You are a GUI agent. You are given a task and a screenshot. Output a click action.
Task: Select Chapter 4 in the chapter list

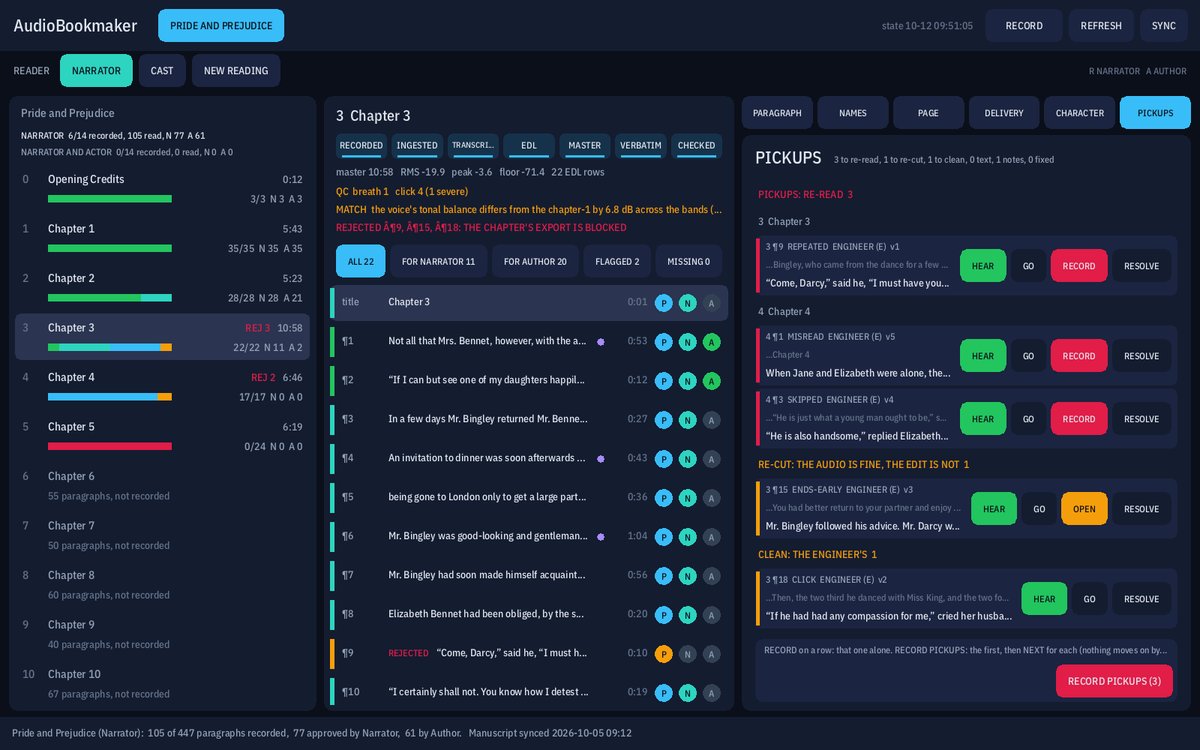tap(163, 387)
